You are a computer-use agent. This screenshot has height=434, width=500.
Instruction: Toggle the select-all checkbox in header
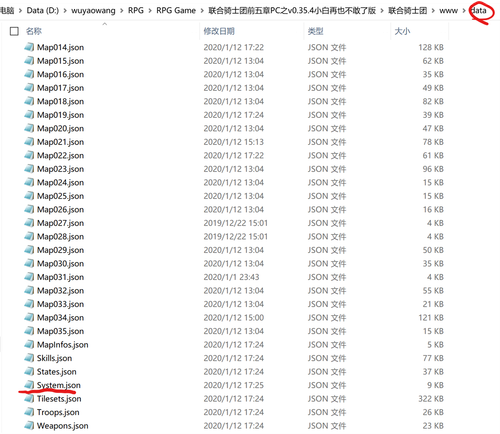(x=14, y=31)
